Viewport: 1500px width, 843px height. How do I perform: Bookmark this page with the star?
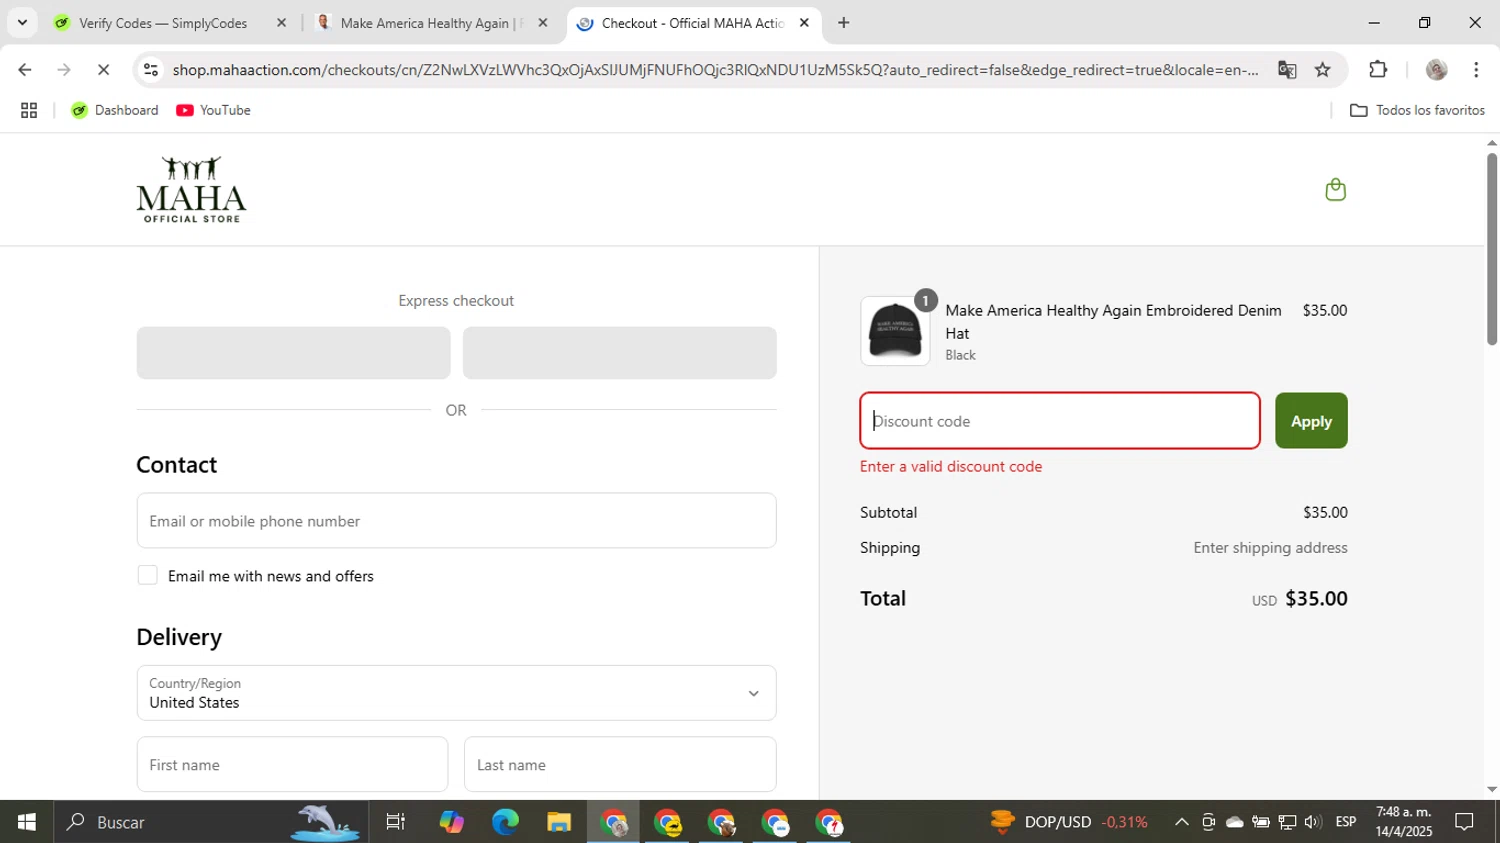[x=1323, y=69]
